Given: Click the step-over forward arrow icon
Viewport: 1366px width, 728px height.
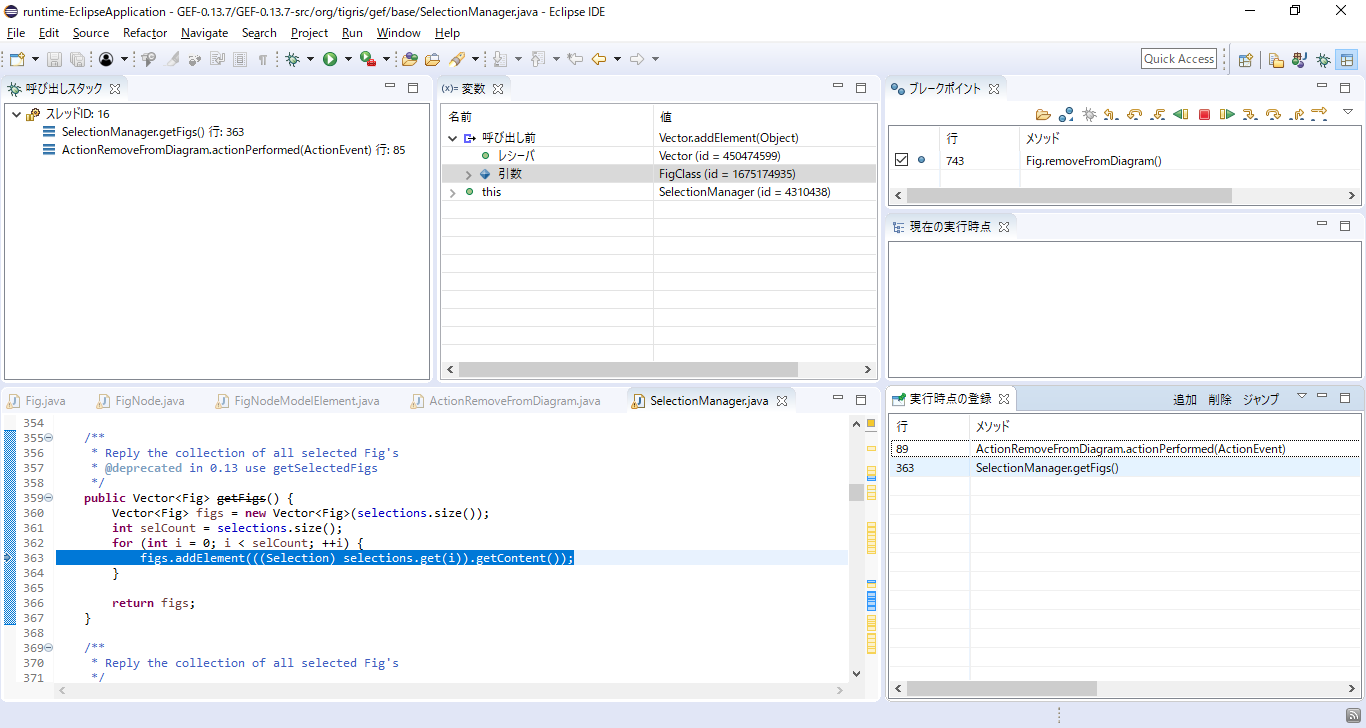Looking at the screenshot, I should tap(1273, 114).
